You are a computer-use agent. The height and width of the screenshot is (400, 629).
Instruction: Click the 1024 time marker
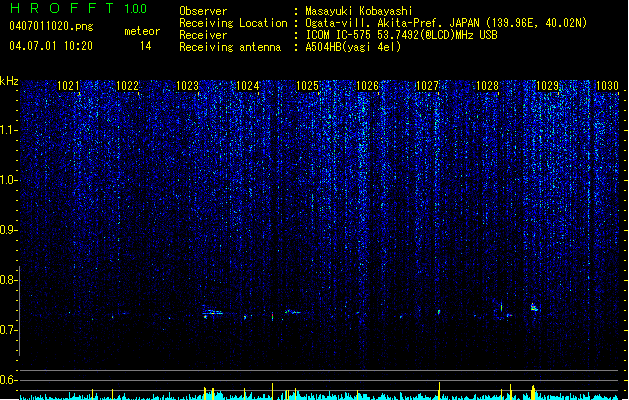tap(248, 86)
